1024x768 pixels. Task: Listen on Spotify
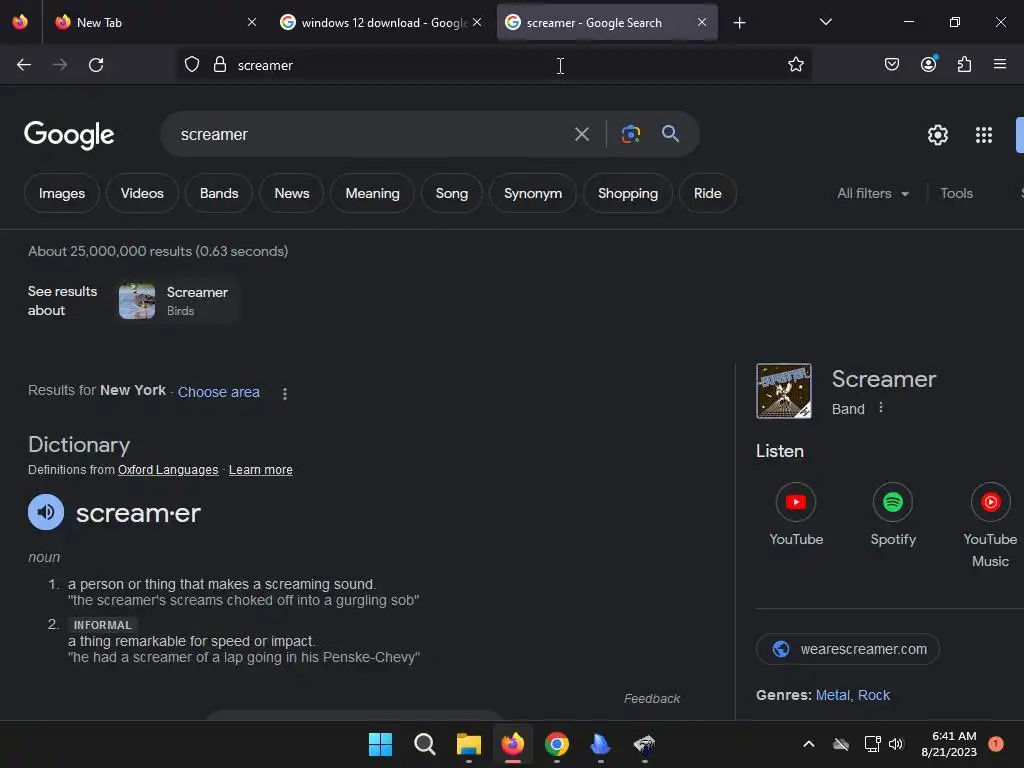click(893, 514)
